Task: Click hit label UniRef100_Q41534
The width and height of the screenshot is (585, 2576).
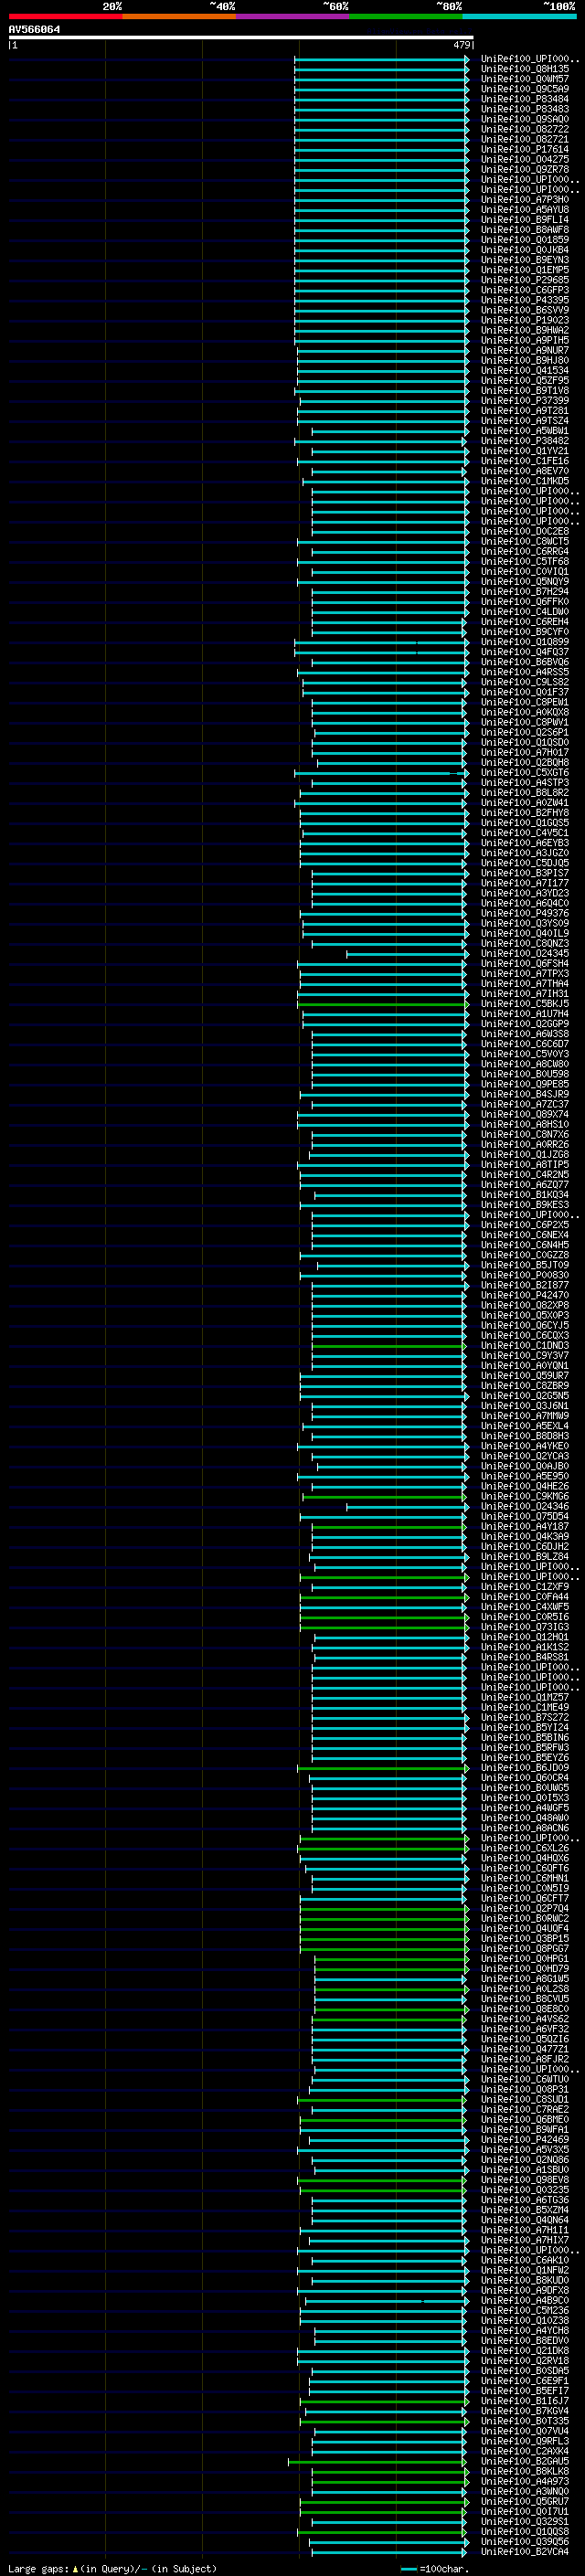Action: pos(525,371)
